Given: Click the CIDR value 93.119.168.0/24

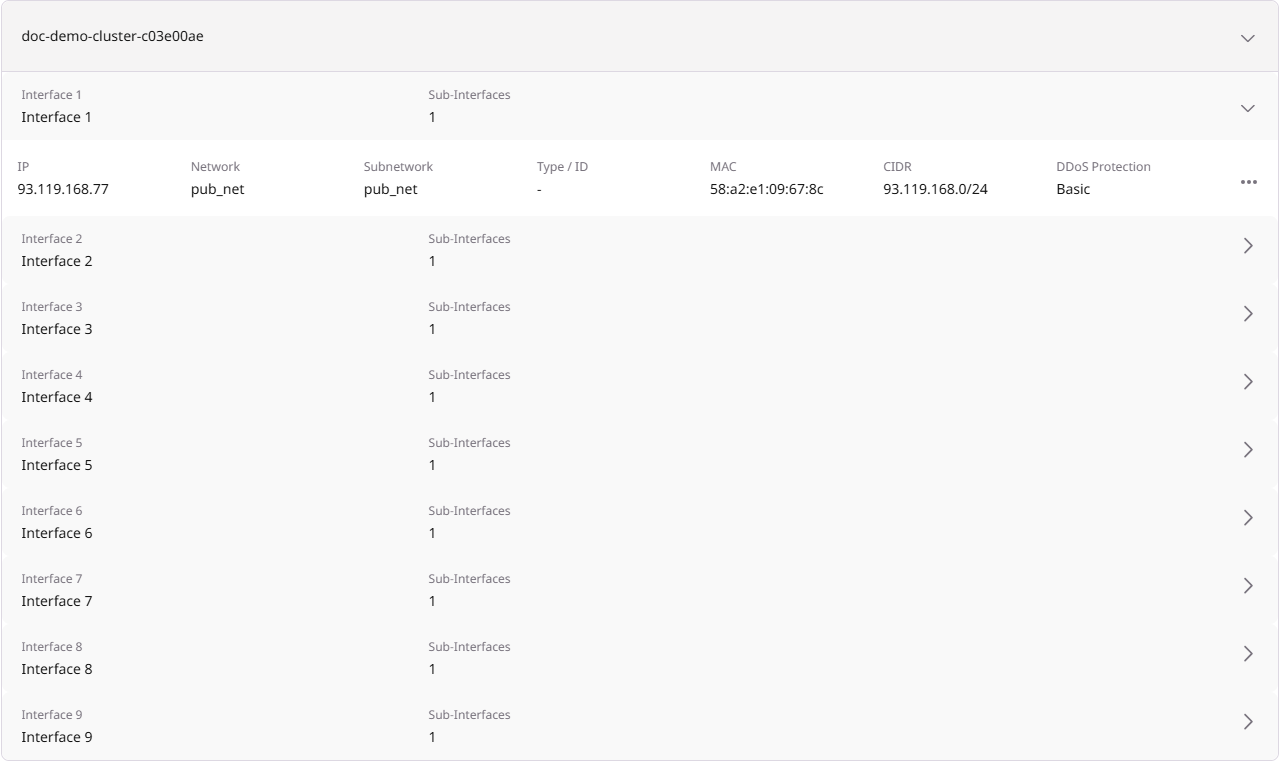Looking at the screenshot, I should 935,189.
